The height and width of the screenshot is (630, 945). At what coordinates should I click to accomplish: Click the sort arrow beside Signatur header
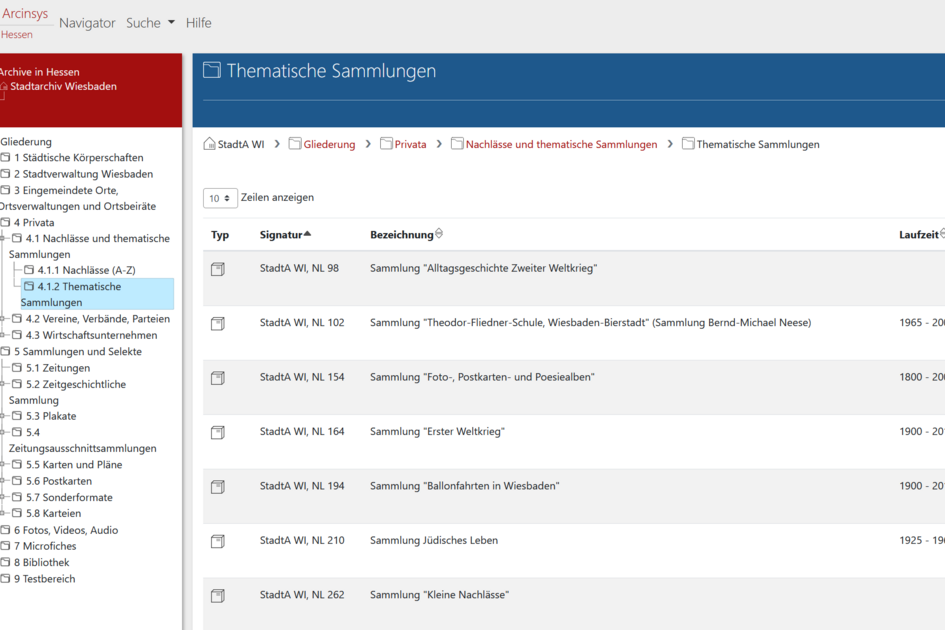coord(307,234)
